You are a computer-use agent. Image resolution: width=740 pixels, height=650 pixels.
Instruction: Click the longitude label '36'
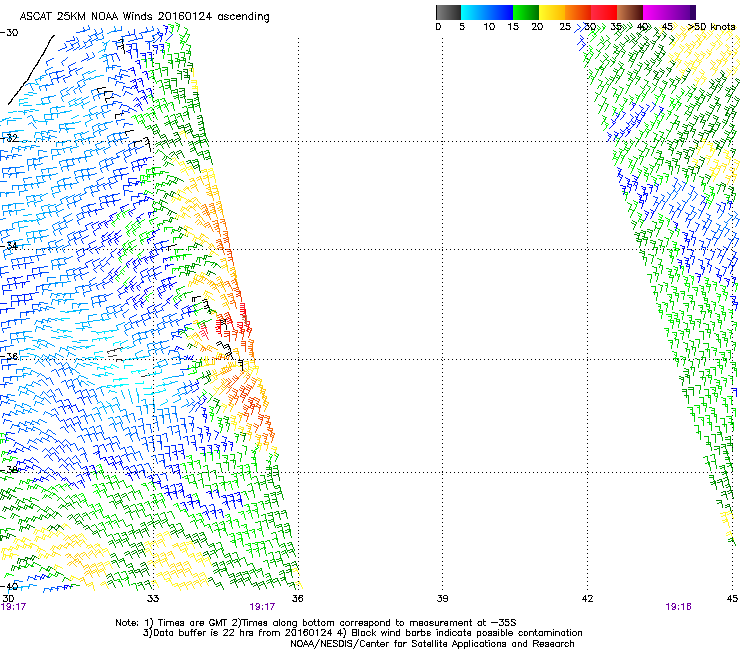[298, 599]
